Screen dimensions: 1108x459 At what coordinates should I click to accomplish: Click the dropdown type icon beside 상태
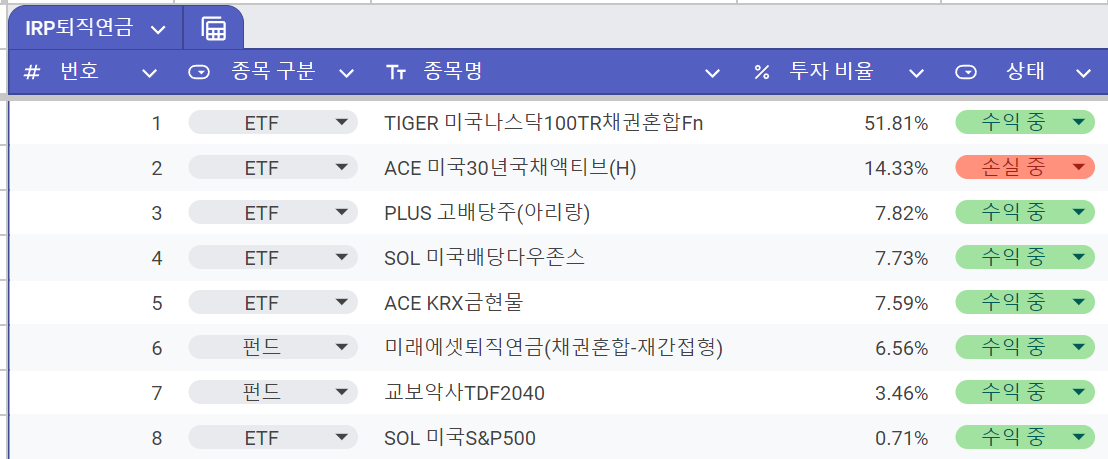coord(966,72)
